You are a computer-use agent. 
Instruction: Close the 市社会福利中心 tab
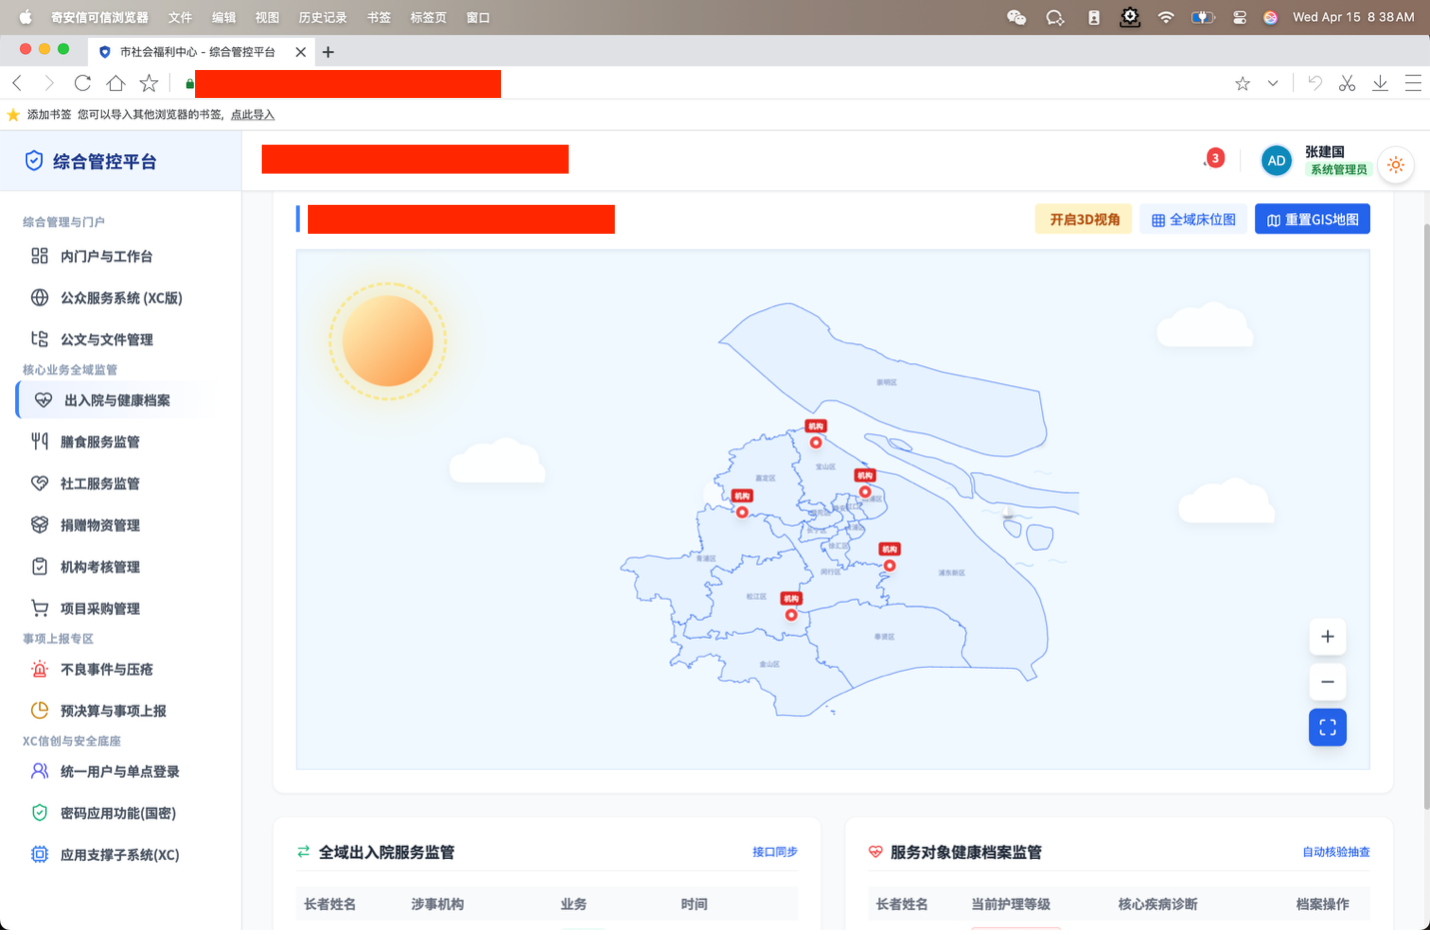pyautogui.click(x=301, y=52)
